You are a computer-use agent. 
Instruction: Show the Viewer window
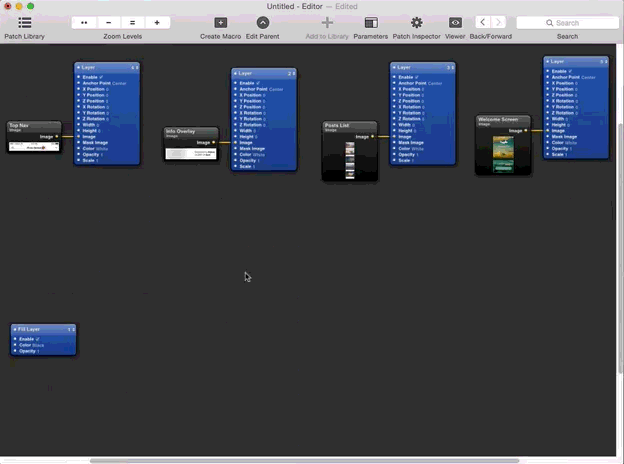455,23
